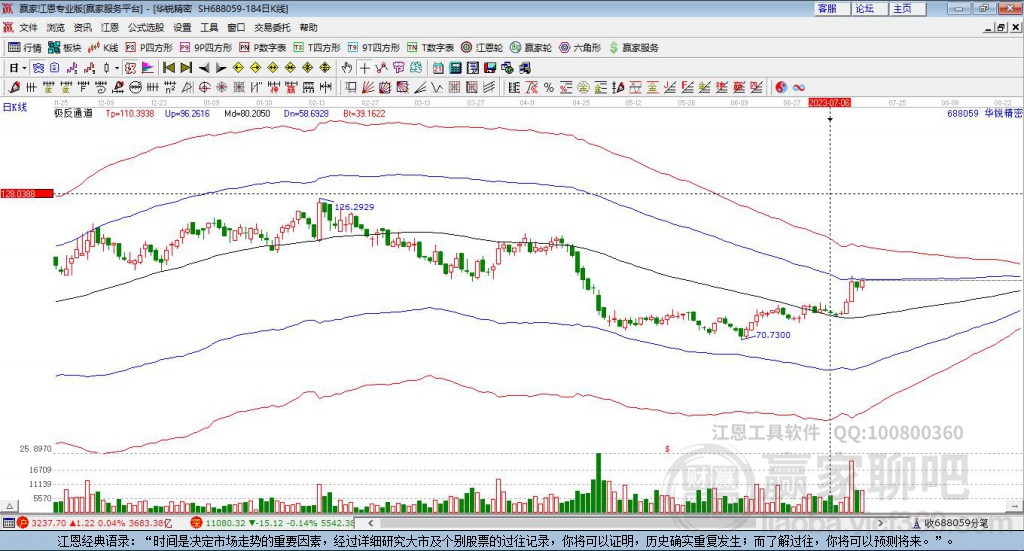Click the 688059 华锐精密 stock label
Image resolution: width=1024 pixels, height=551 pixels.
point(984,114)
